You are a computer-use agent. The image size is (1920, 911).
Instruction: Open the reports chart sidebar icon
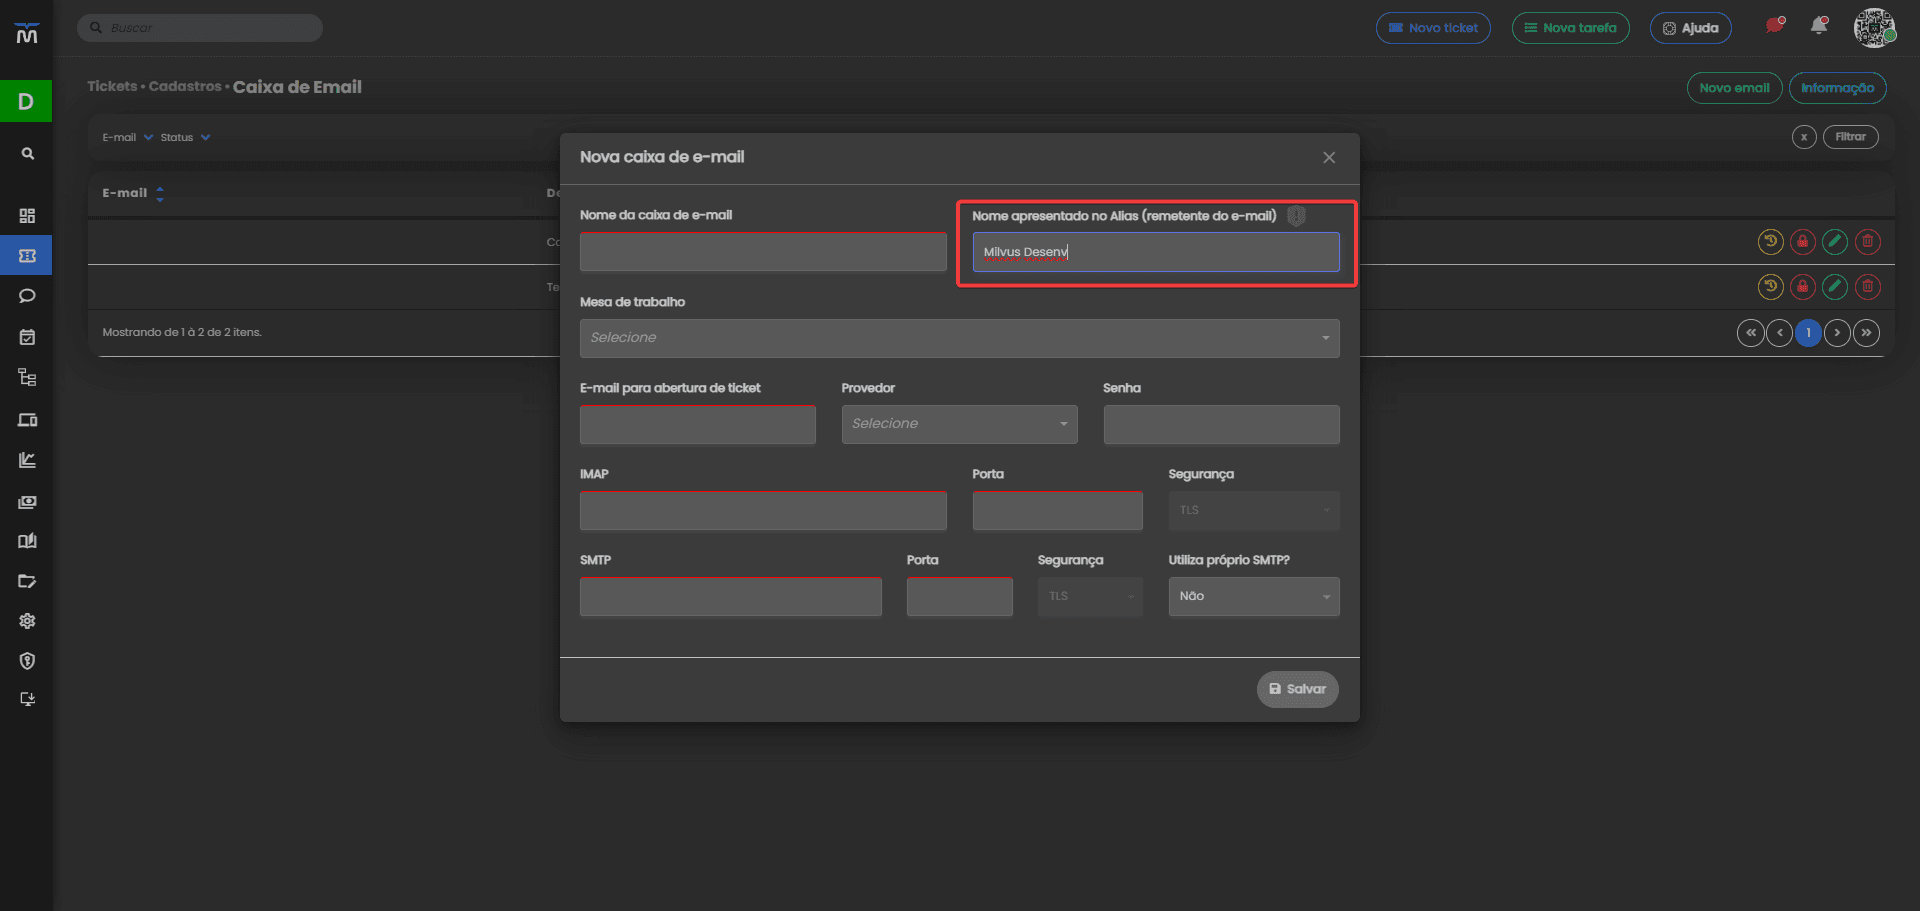pos(27,460)
